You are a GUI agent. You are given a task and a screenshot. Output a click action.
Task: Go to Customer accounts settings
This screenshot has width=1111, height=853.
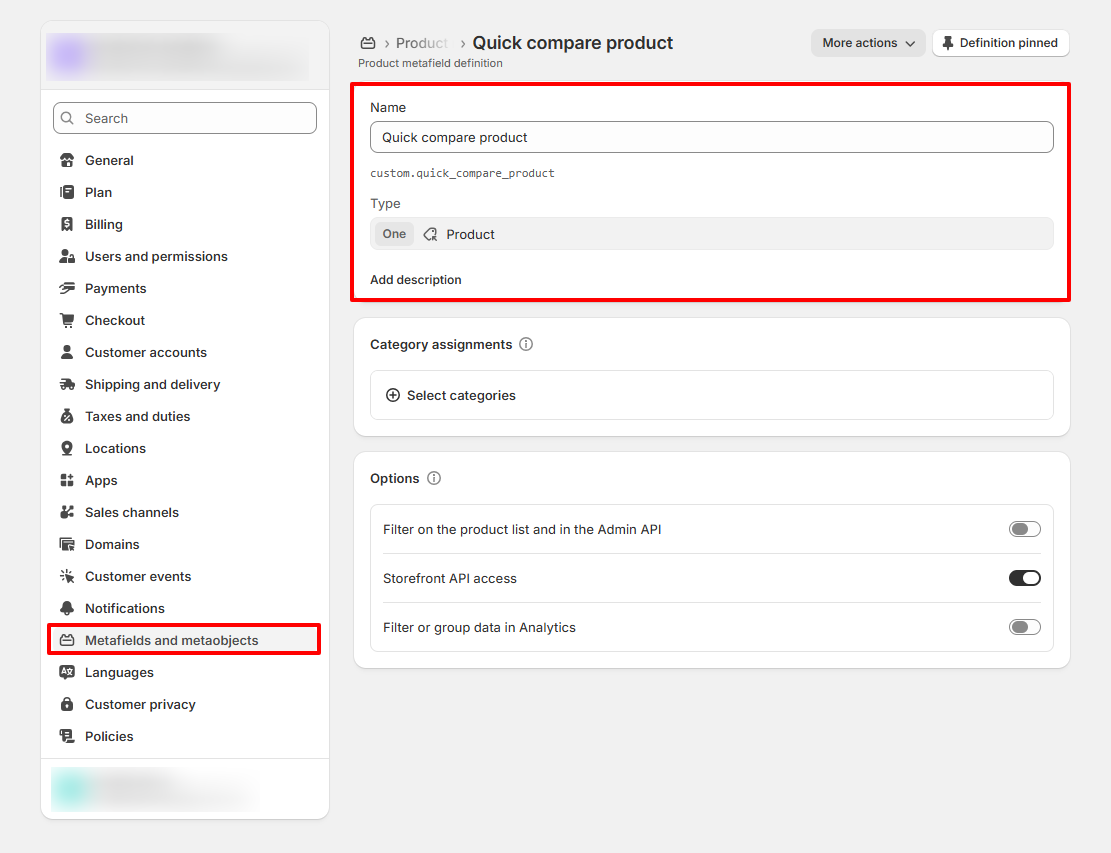pos(184,352)
